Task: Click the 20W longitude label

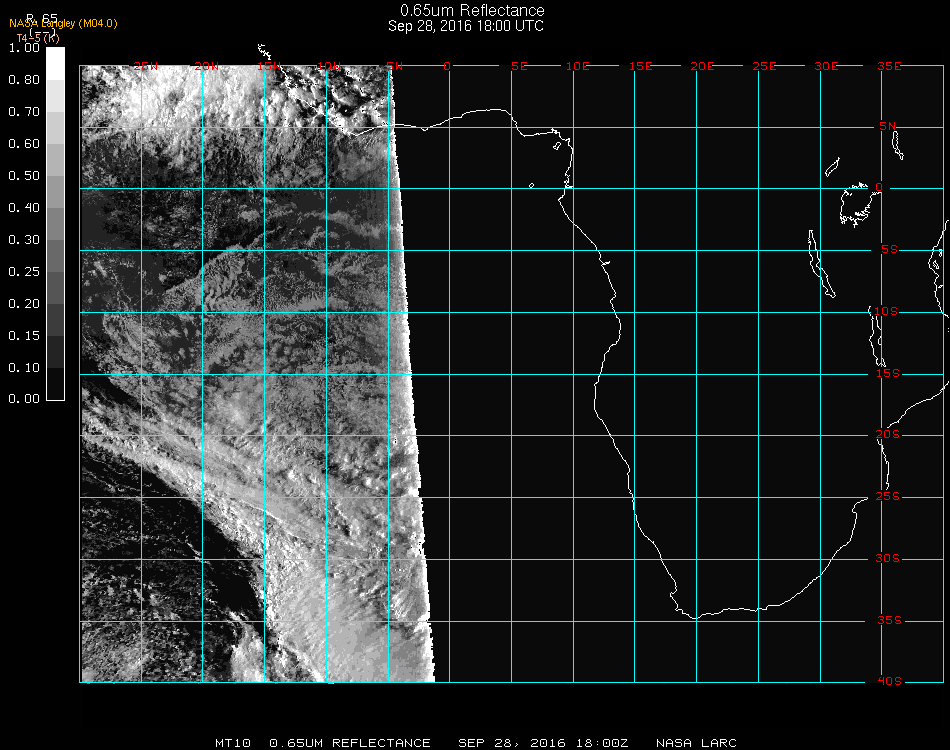Action: (x=207, y=67)
